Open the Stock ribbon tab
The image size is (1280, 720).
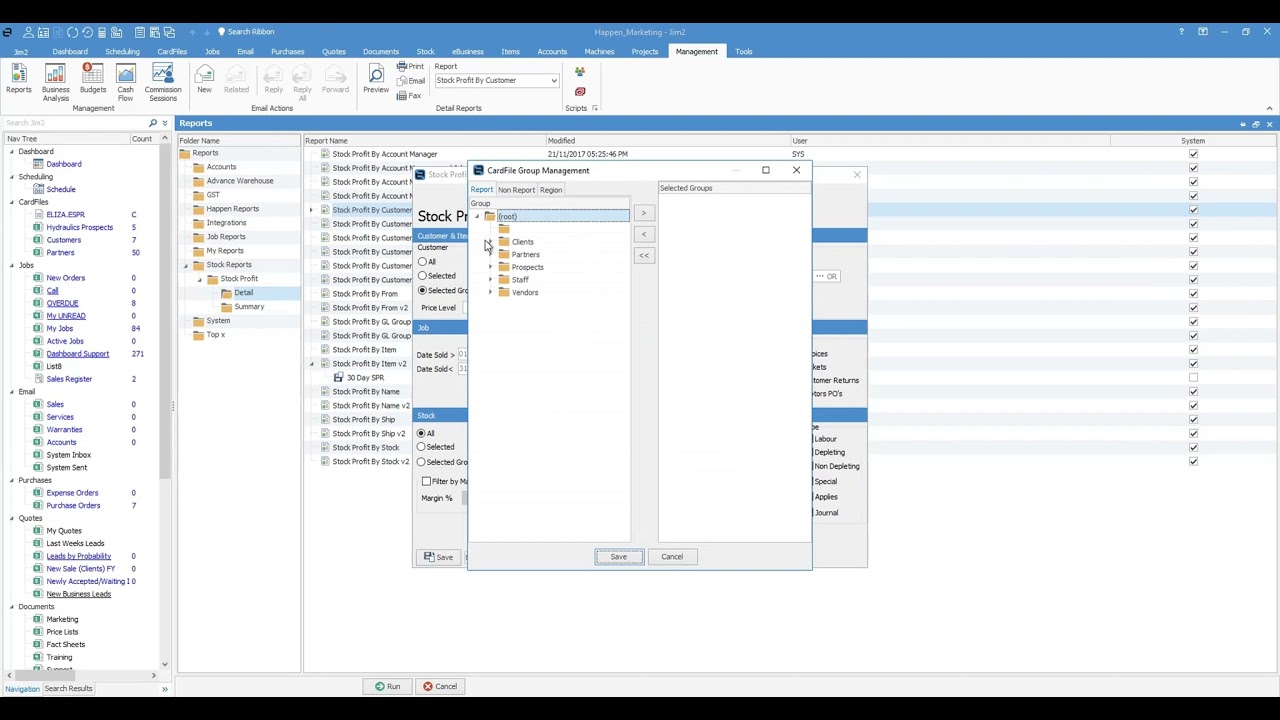(426, 52)
